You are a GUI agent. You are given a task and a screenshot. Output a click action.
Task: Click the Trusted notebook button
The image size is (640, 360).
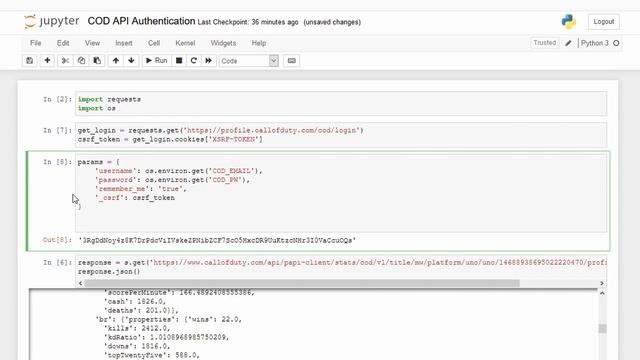544,42
